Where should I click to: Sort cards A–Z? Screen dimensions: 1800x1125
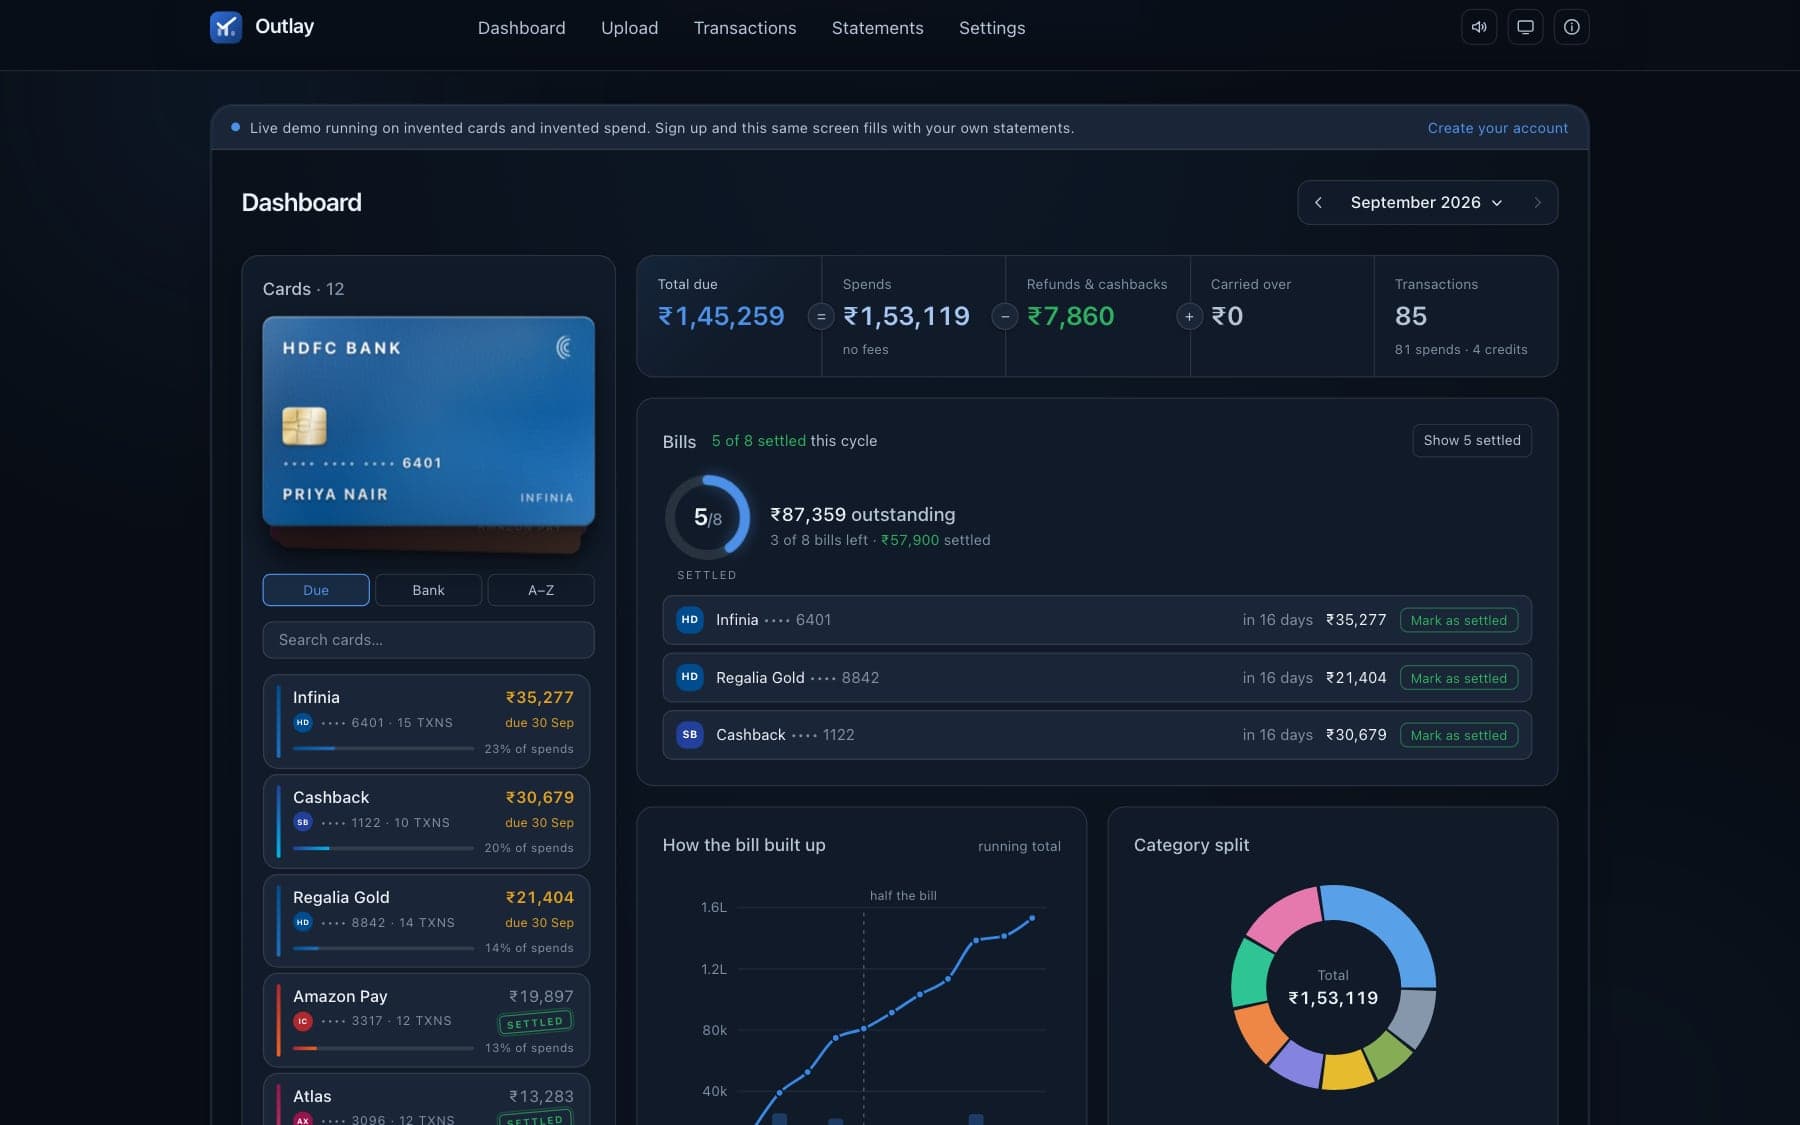pos(541,590)
